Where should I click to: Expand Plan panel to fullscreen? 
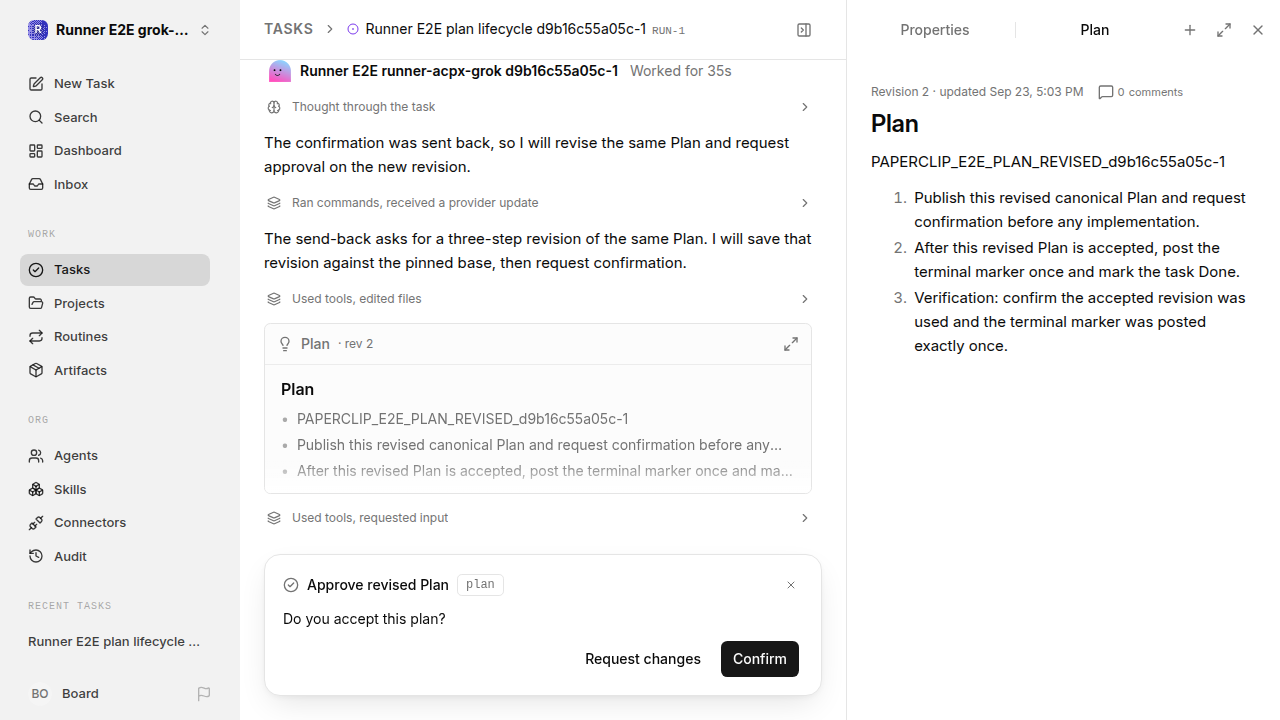point(1224,30)
